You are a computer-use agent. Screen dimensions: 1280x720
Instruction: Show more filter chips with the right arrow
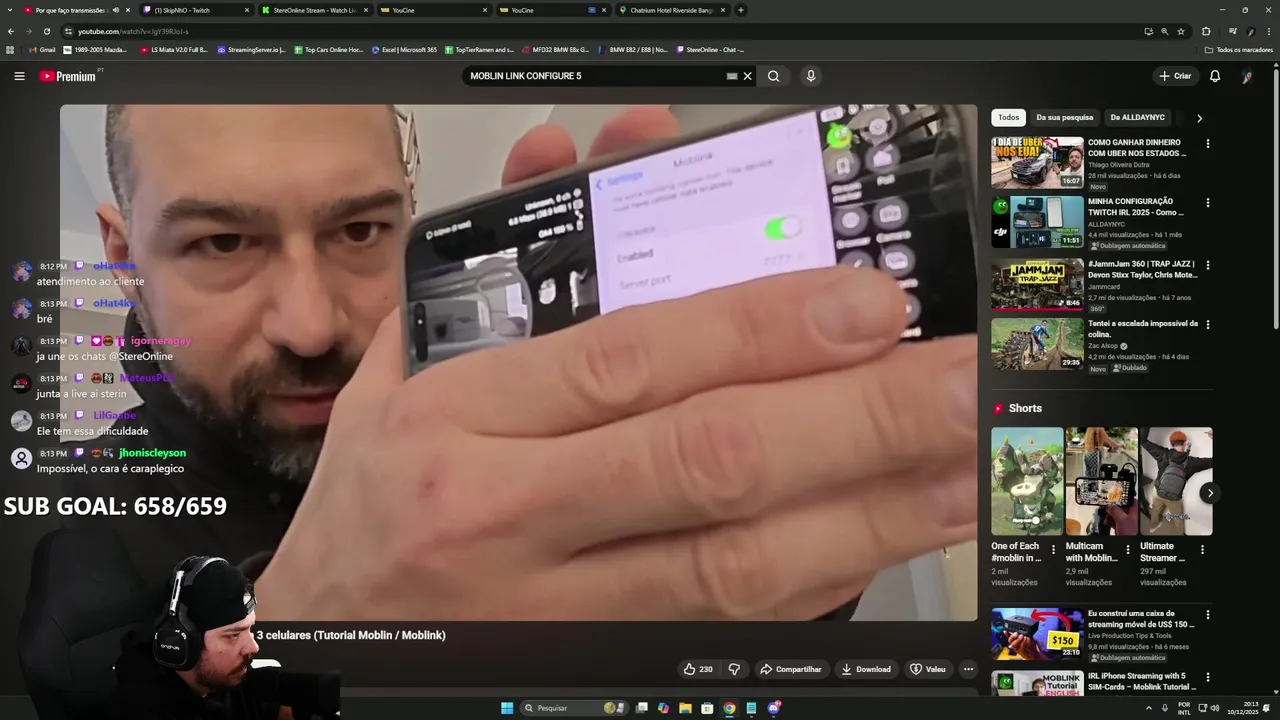[1199, 118]
